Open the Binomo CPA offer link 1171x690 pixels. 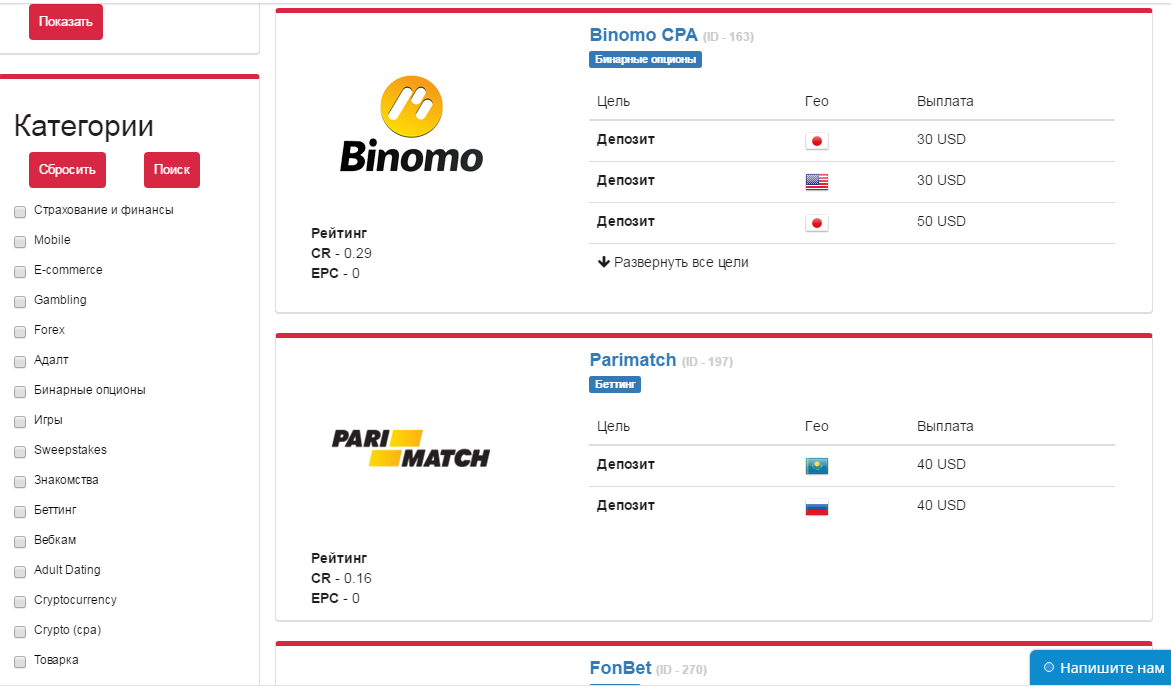click(643, 35)
